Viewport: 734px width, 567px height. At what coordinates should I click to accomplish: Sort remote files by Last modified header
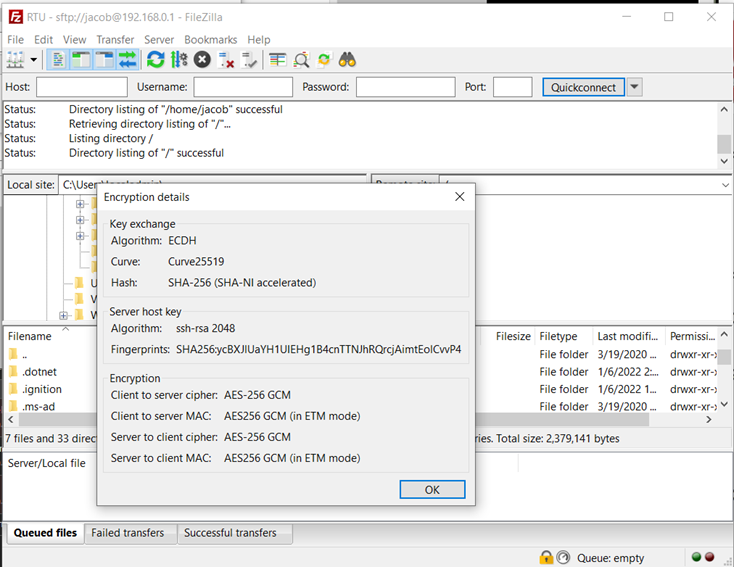click(x=628, y=336)
